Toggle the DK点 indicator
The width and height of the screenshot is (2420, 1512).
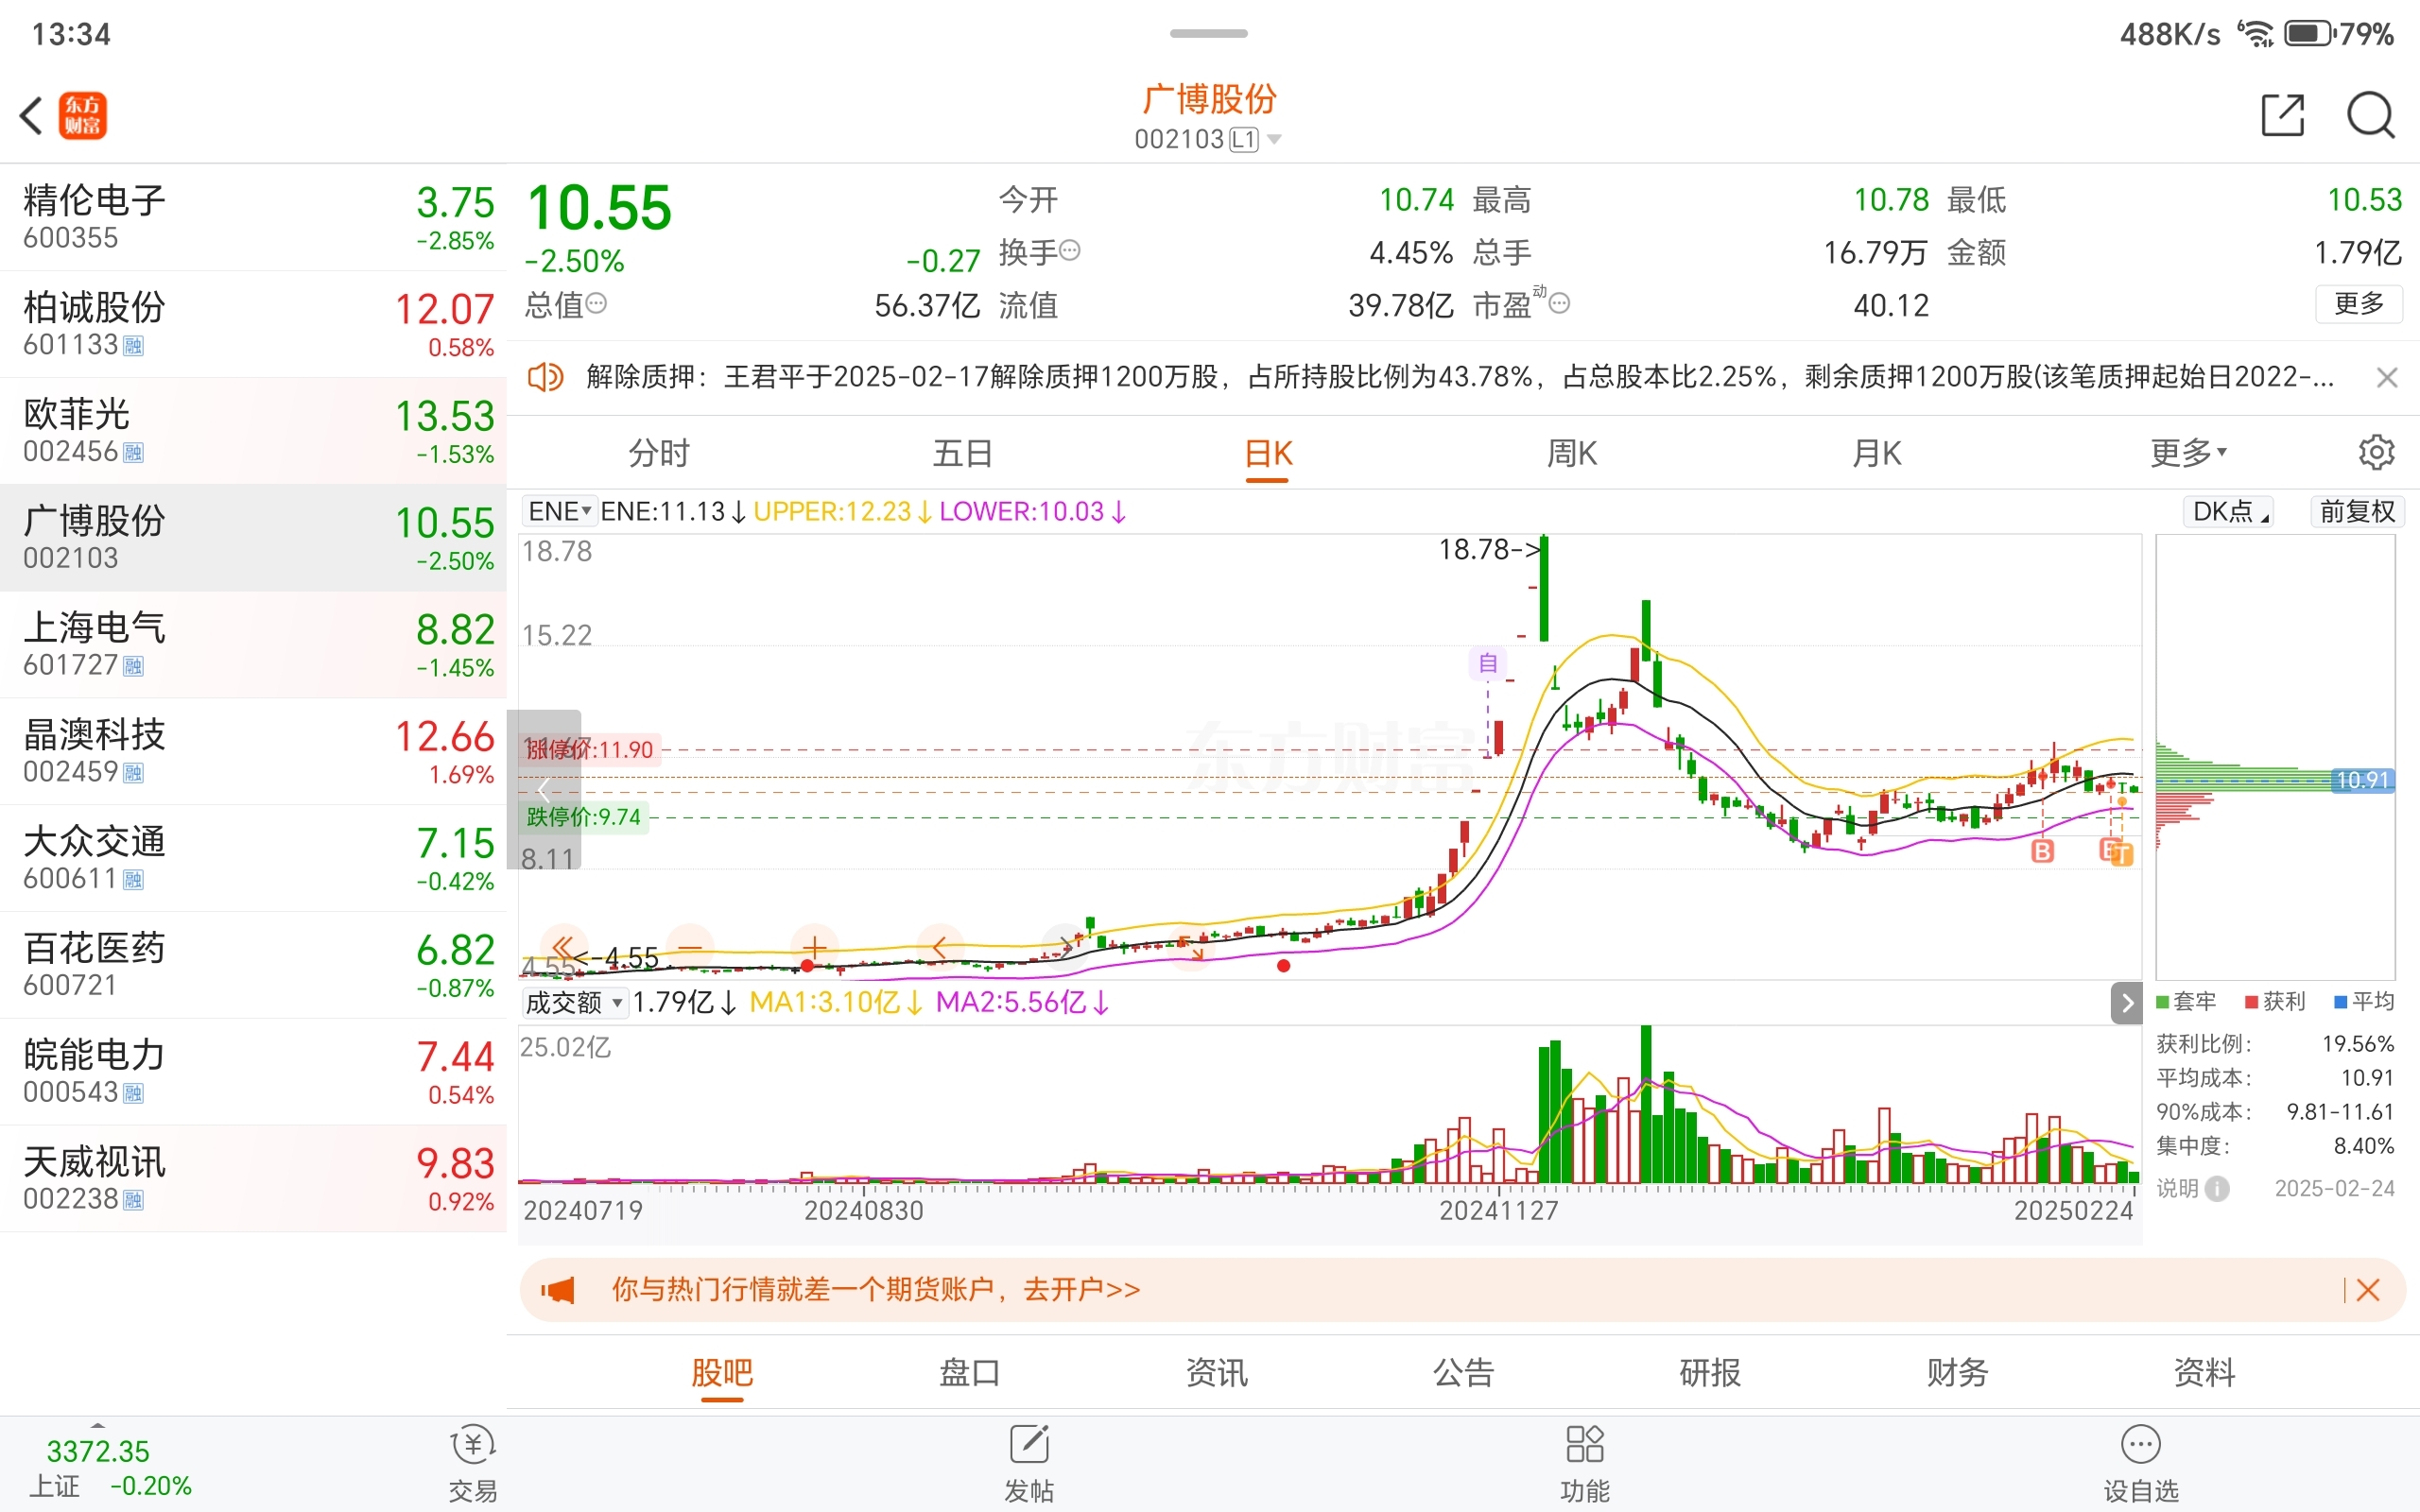(x=2229, y=512)
